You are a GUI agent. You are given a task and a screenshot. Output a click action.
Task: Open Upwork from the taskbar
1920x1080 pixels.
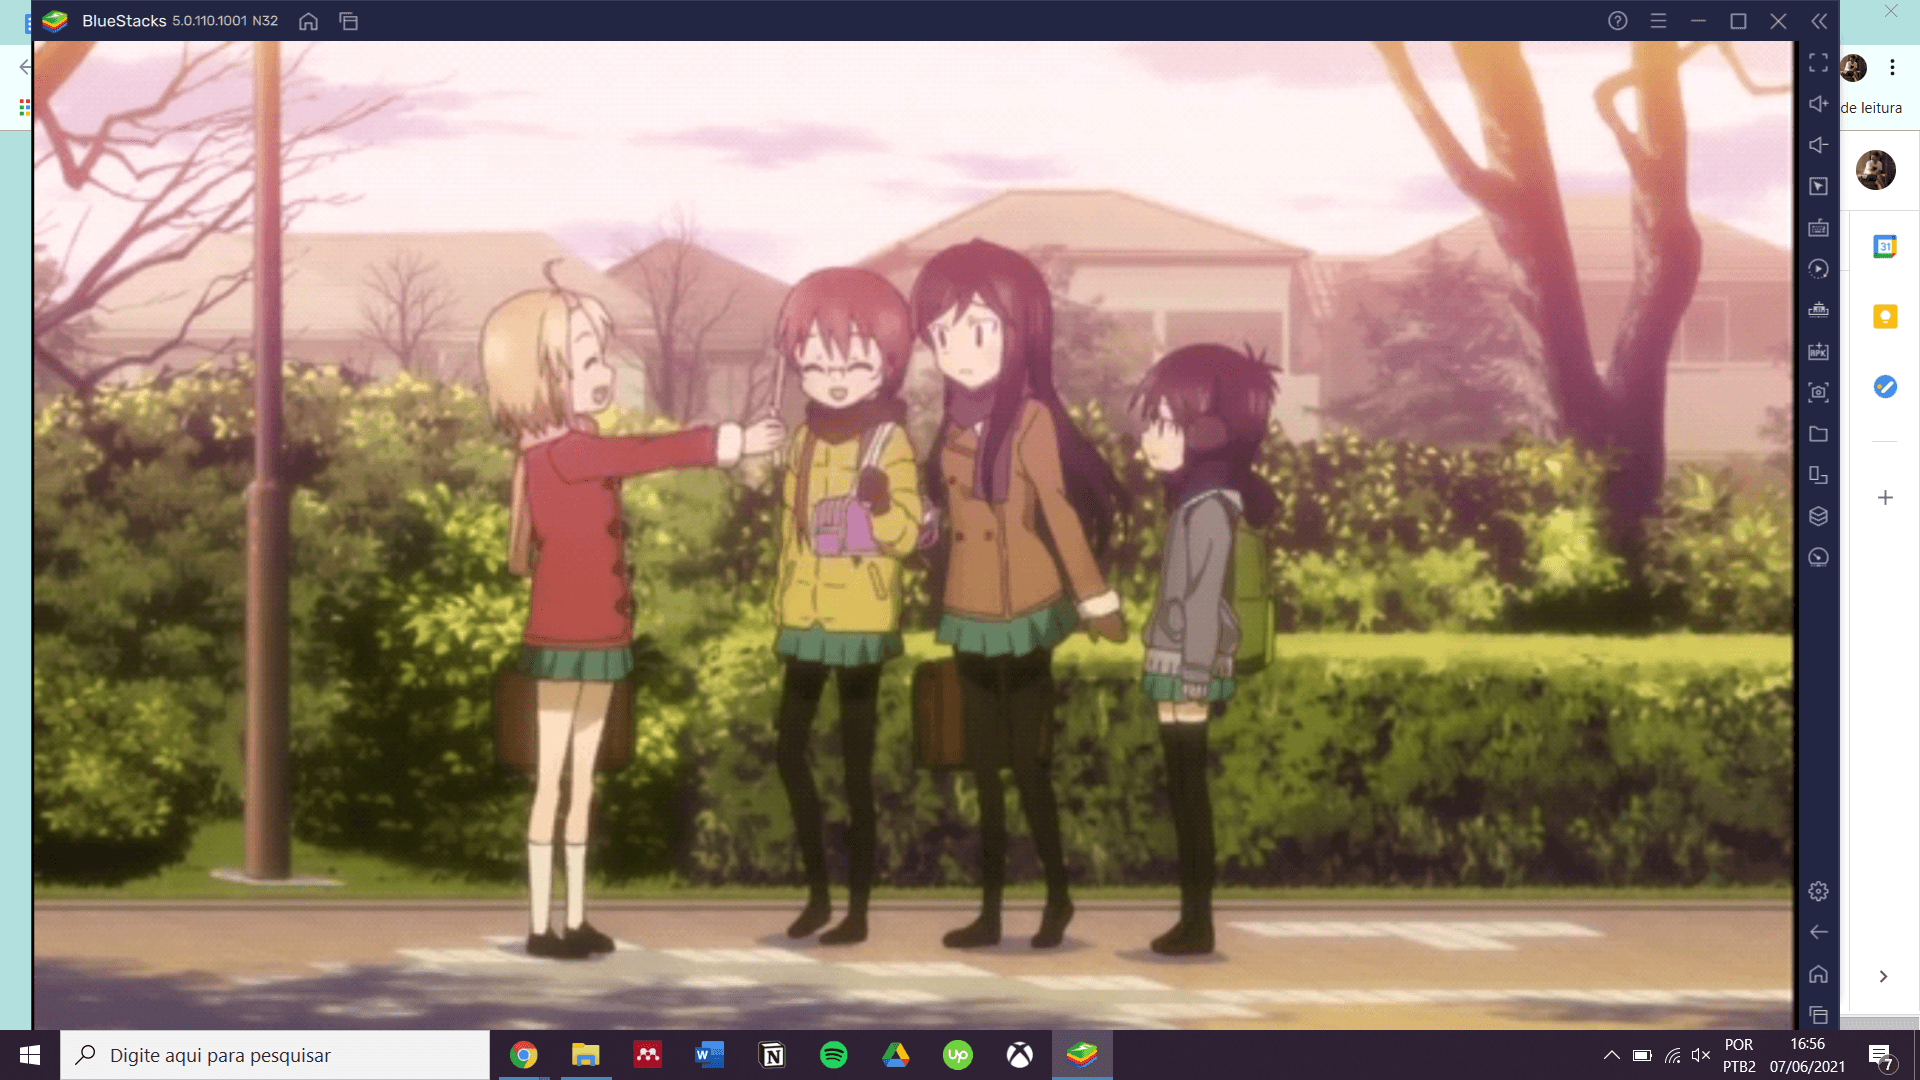pos(958,1055)
